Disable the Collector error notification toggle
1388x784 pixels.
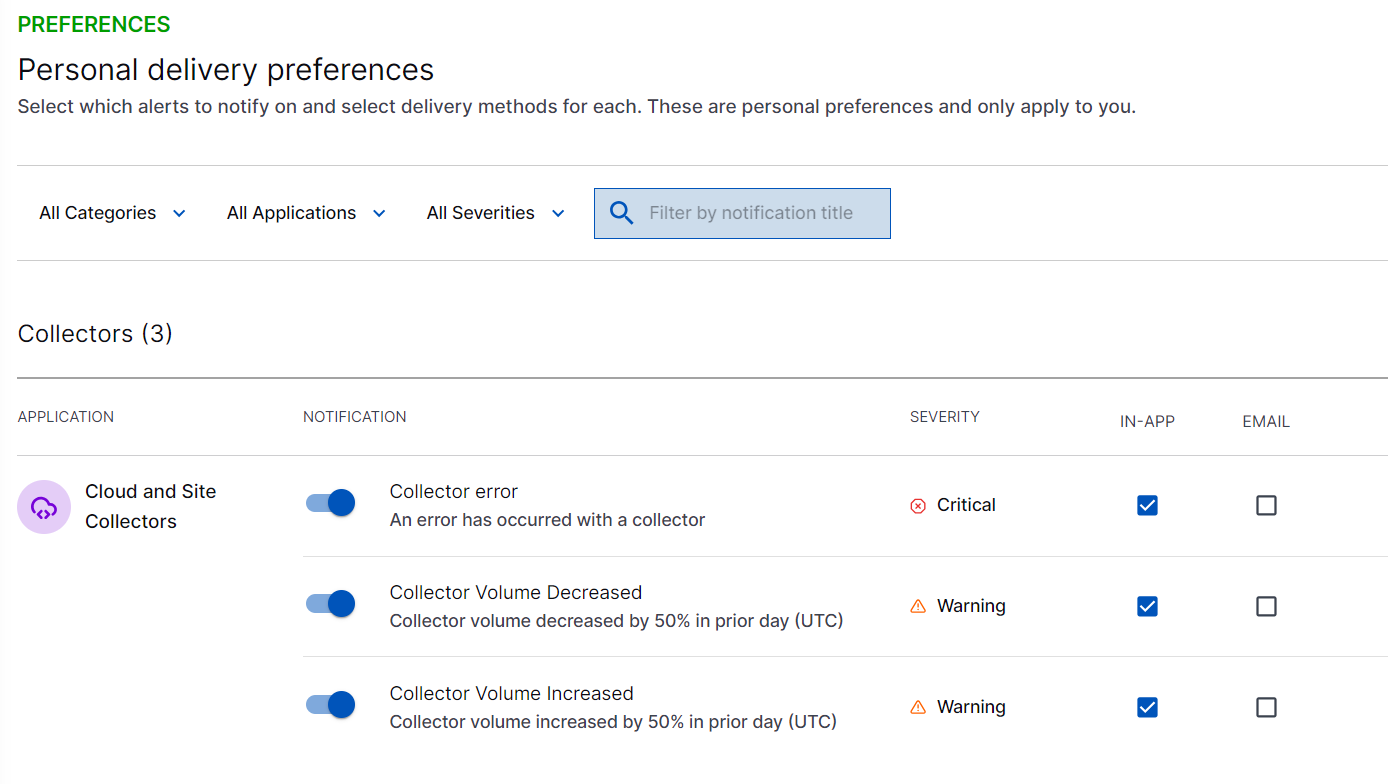coord(330,502)
